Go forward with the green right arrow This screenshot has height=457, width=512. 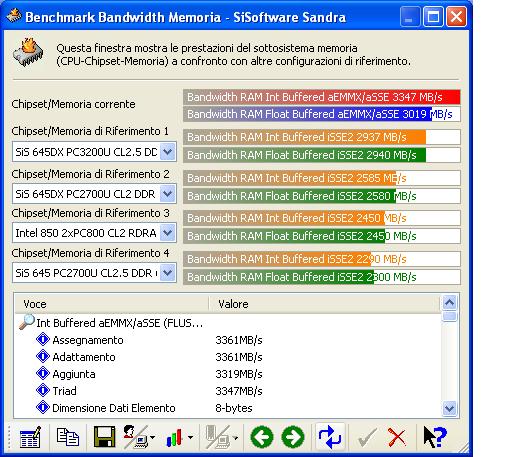click(293, 437)
